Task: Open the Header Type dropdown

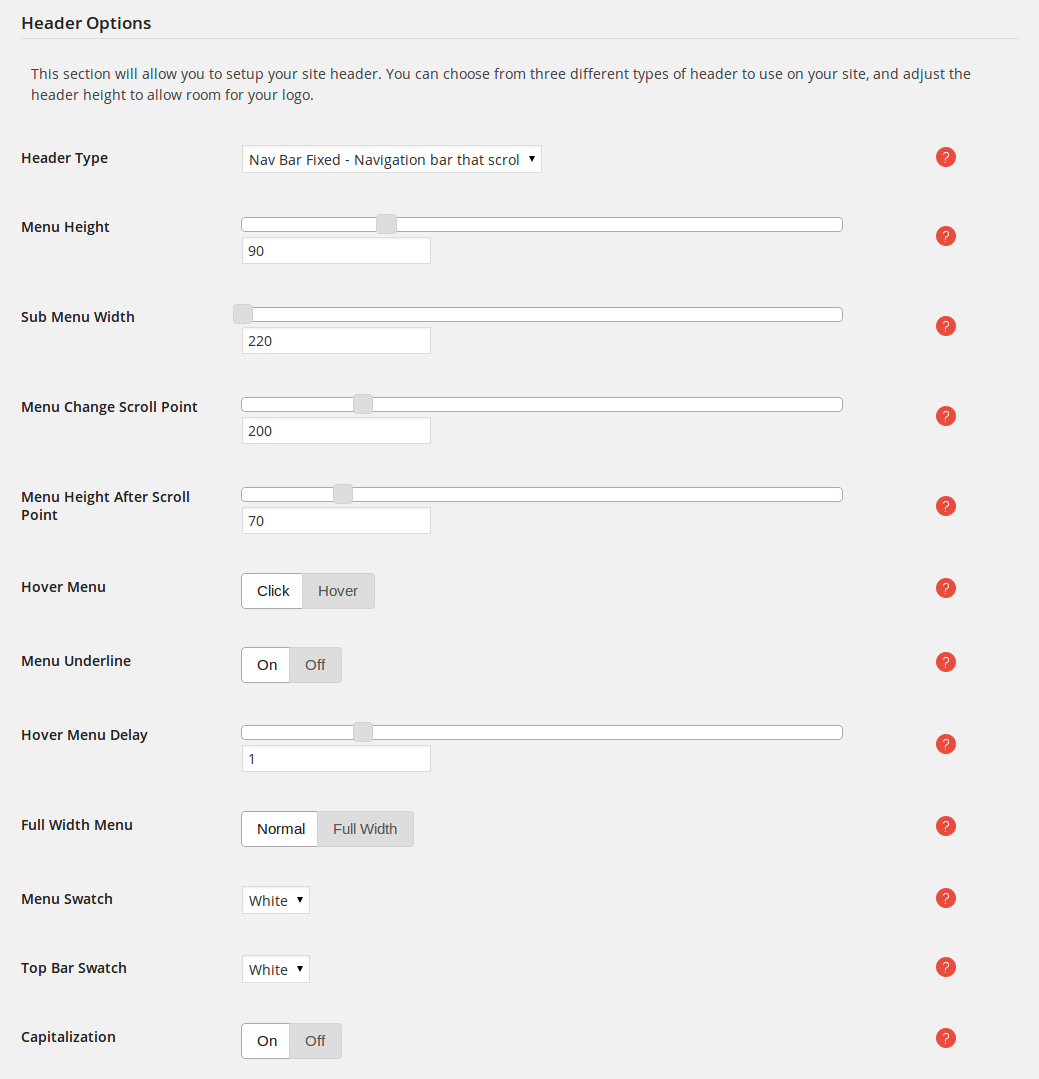Action: 392,160
